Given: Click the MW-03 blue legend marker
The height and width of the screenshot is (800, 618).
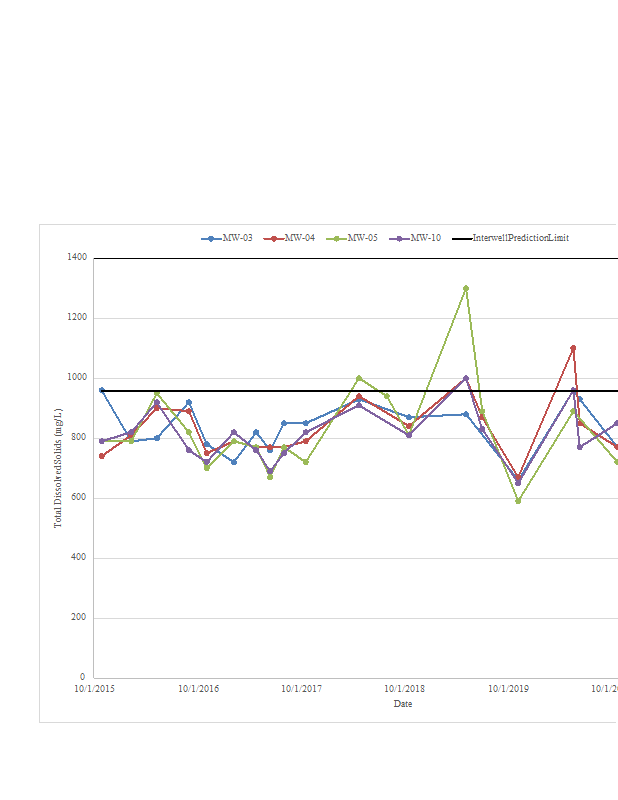Looking at the screenshot, I should (x=211, y=239).
